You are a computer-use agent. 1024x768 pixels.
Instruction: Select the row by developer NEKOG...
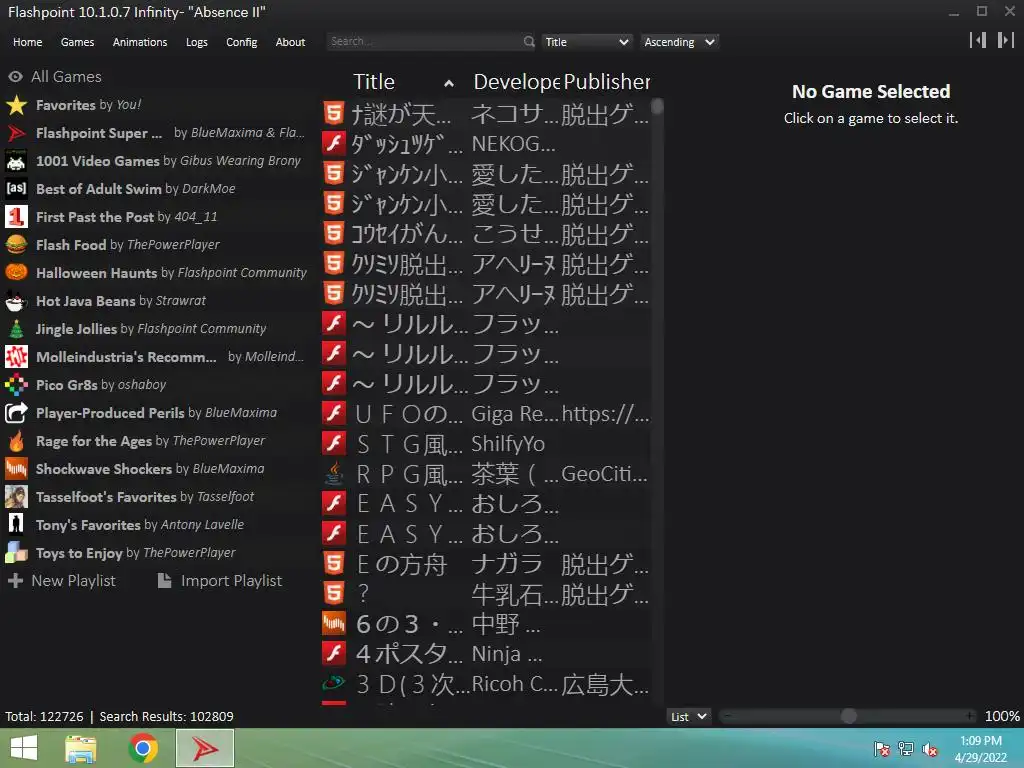[x=487, y=143]
